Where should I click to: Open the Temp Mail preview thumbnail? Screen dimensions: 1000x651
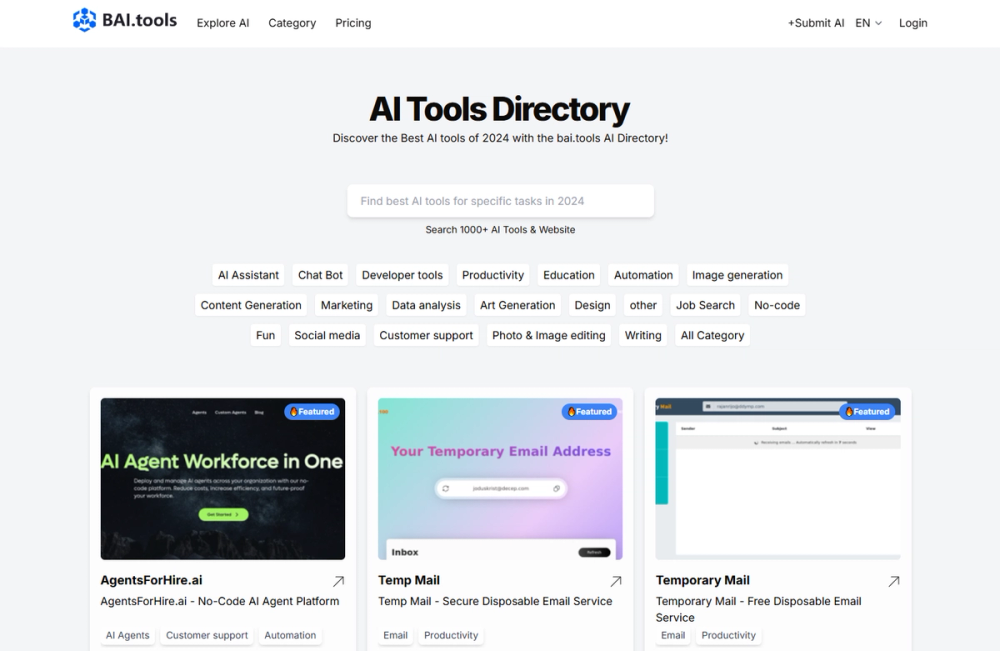pos(500,479)
